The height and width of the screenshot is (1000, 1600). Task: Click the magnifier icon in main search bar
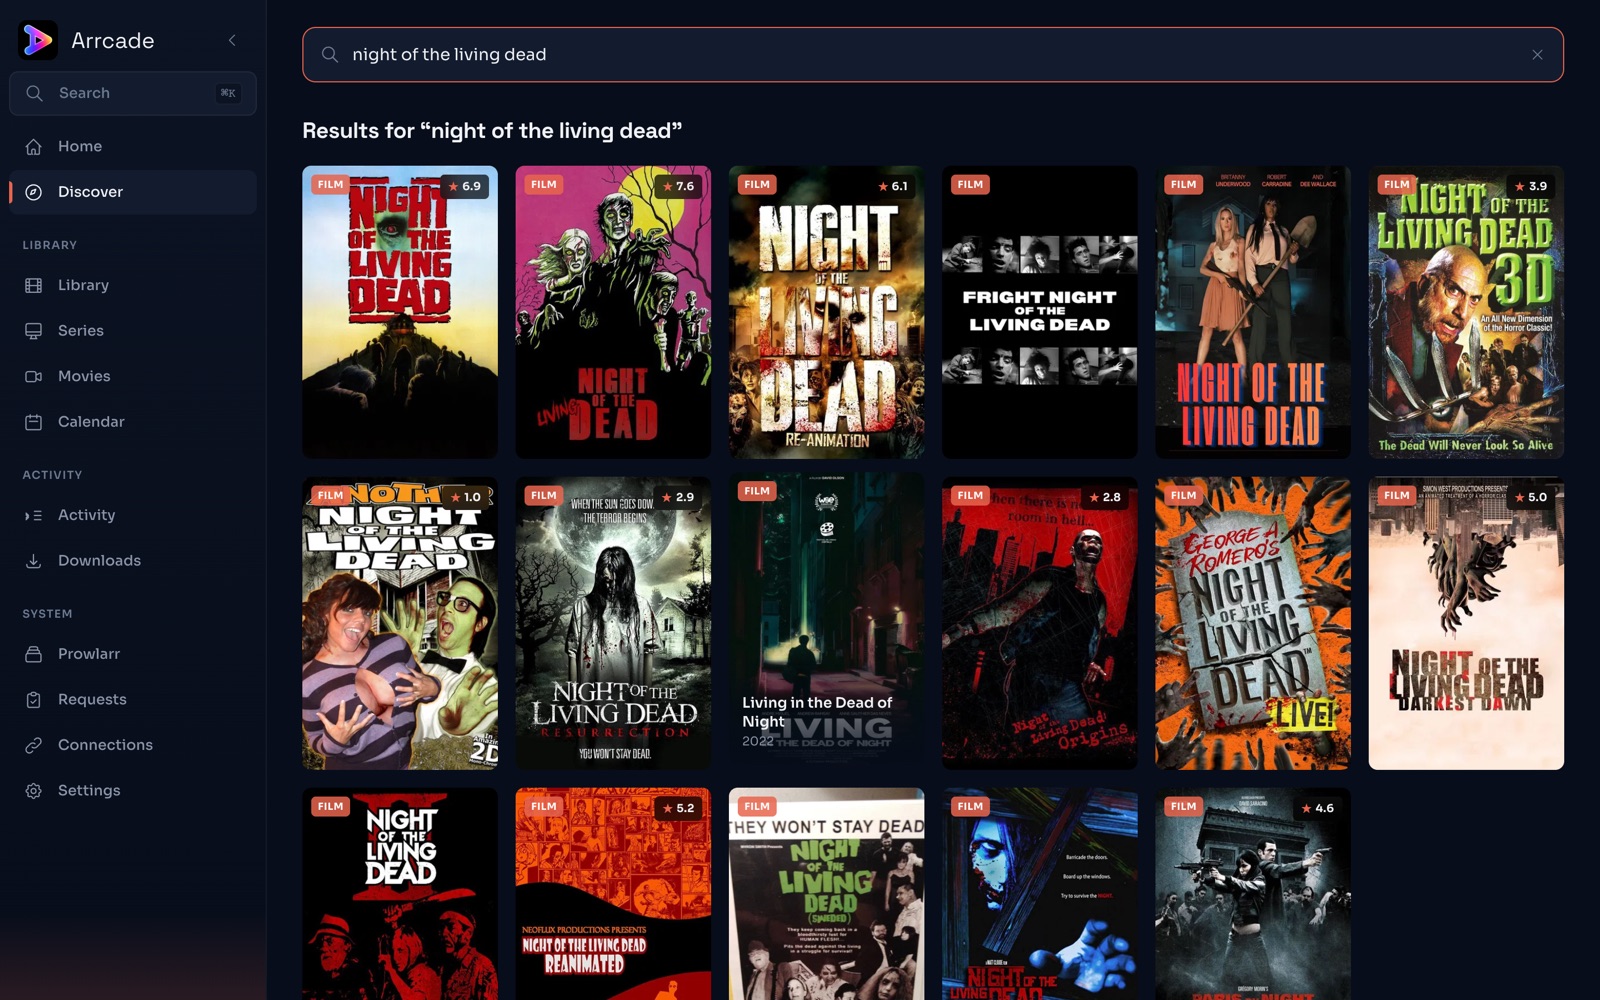[x=330, y=54]
